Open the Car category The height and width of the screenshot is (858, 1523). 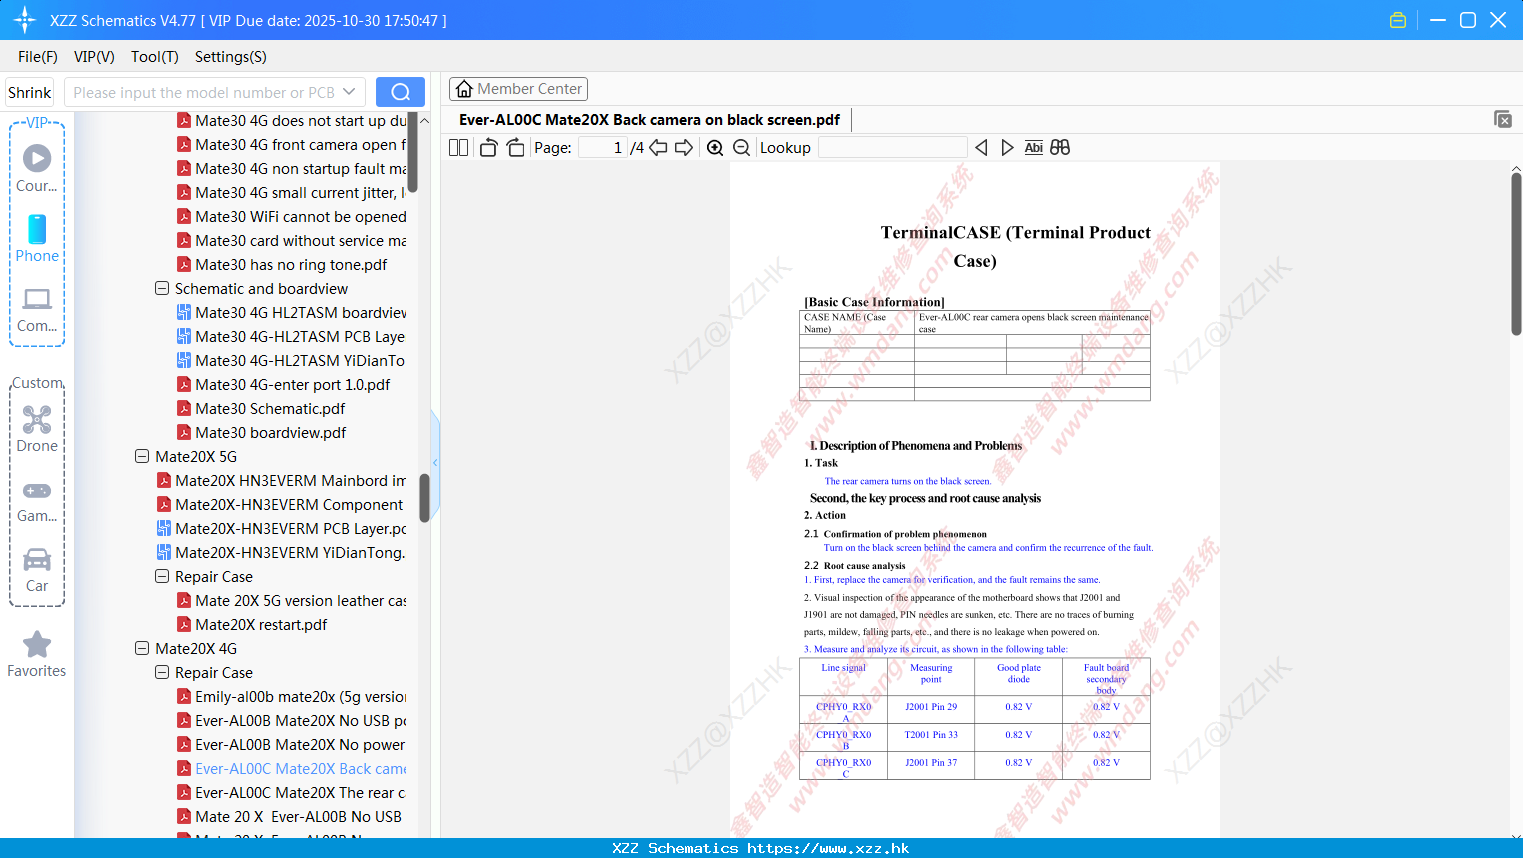tap(37, 570)
